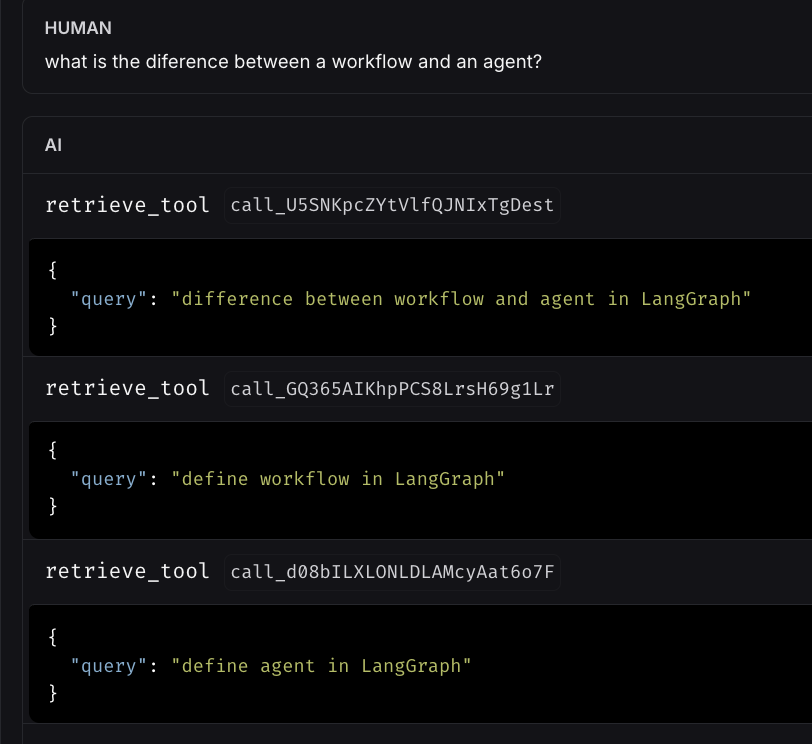Select retrieve_tool name beside call_d08bILXLONLDLAMcyAat6o7F
Viewport: 812px width, 744px height.
click(127, 571)
